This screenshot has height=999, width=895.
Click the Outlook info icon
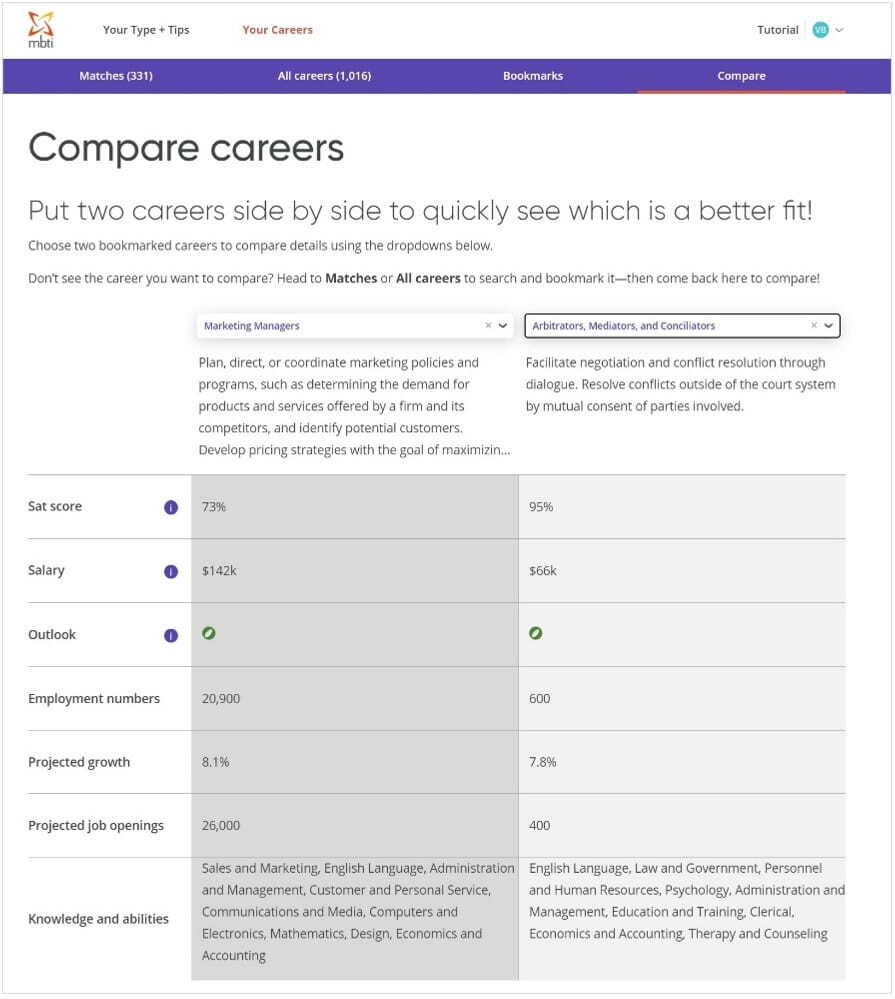click(x=171, y=634)
